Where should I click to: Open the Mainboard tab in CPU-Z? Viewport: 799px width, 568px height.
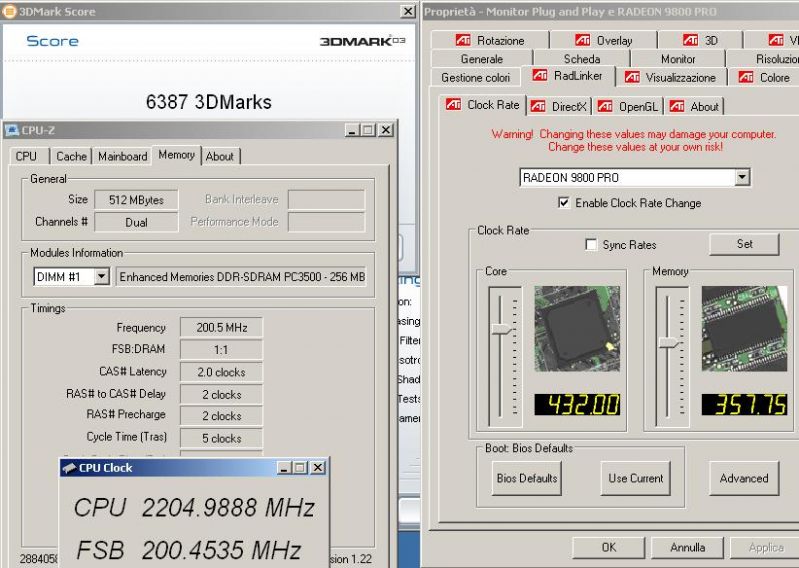click(x=122, y=156)
